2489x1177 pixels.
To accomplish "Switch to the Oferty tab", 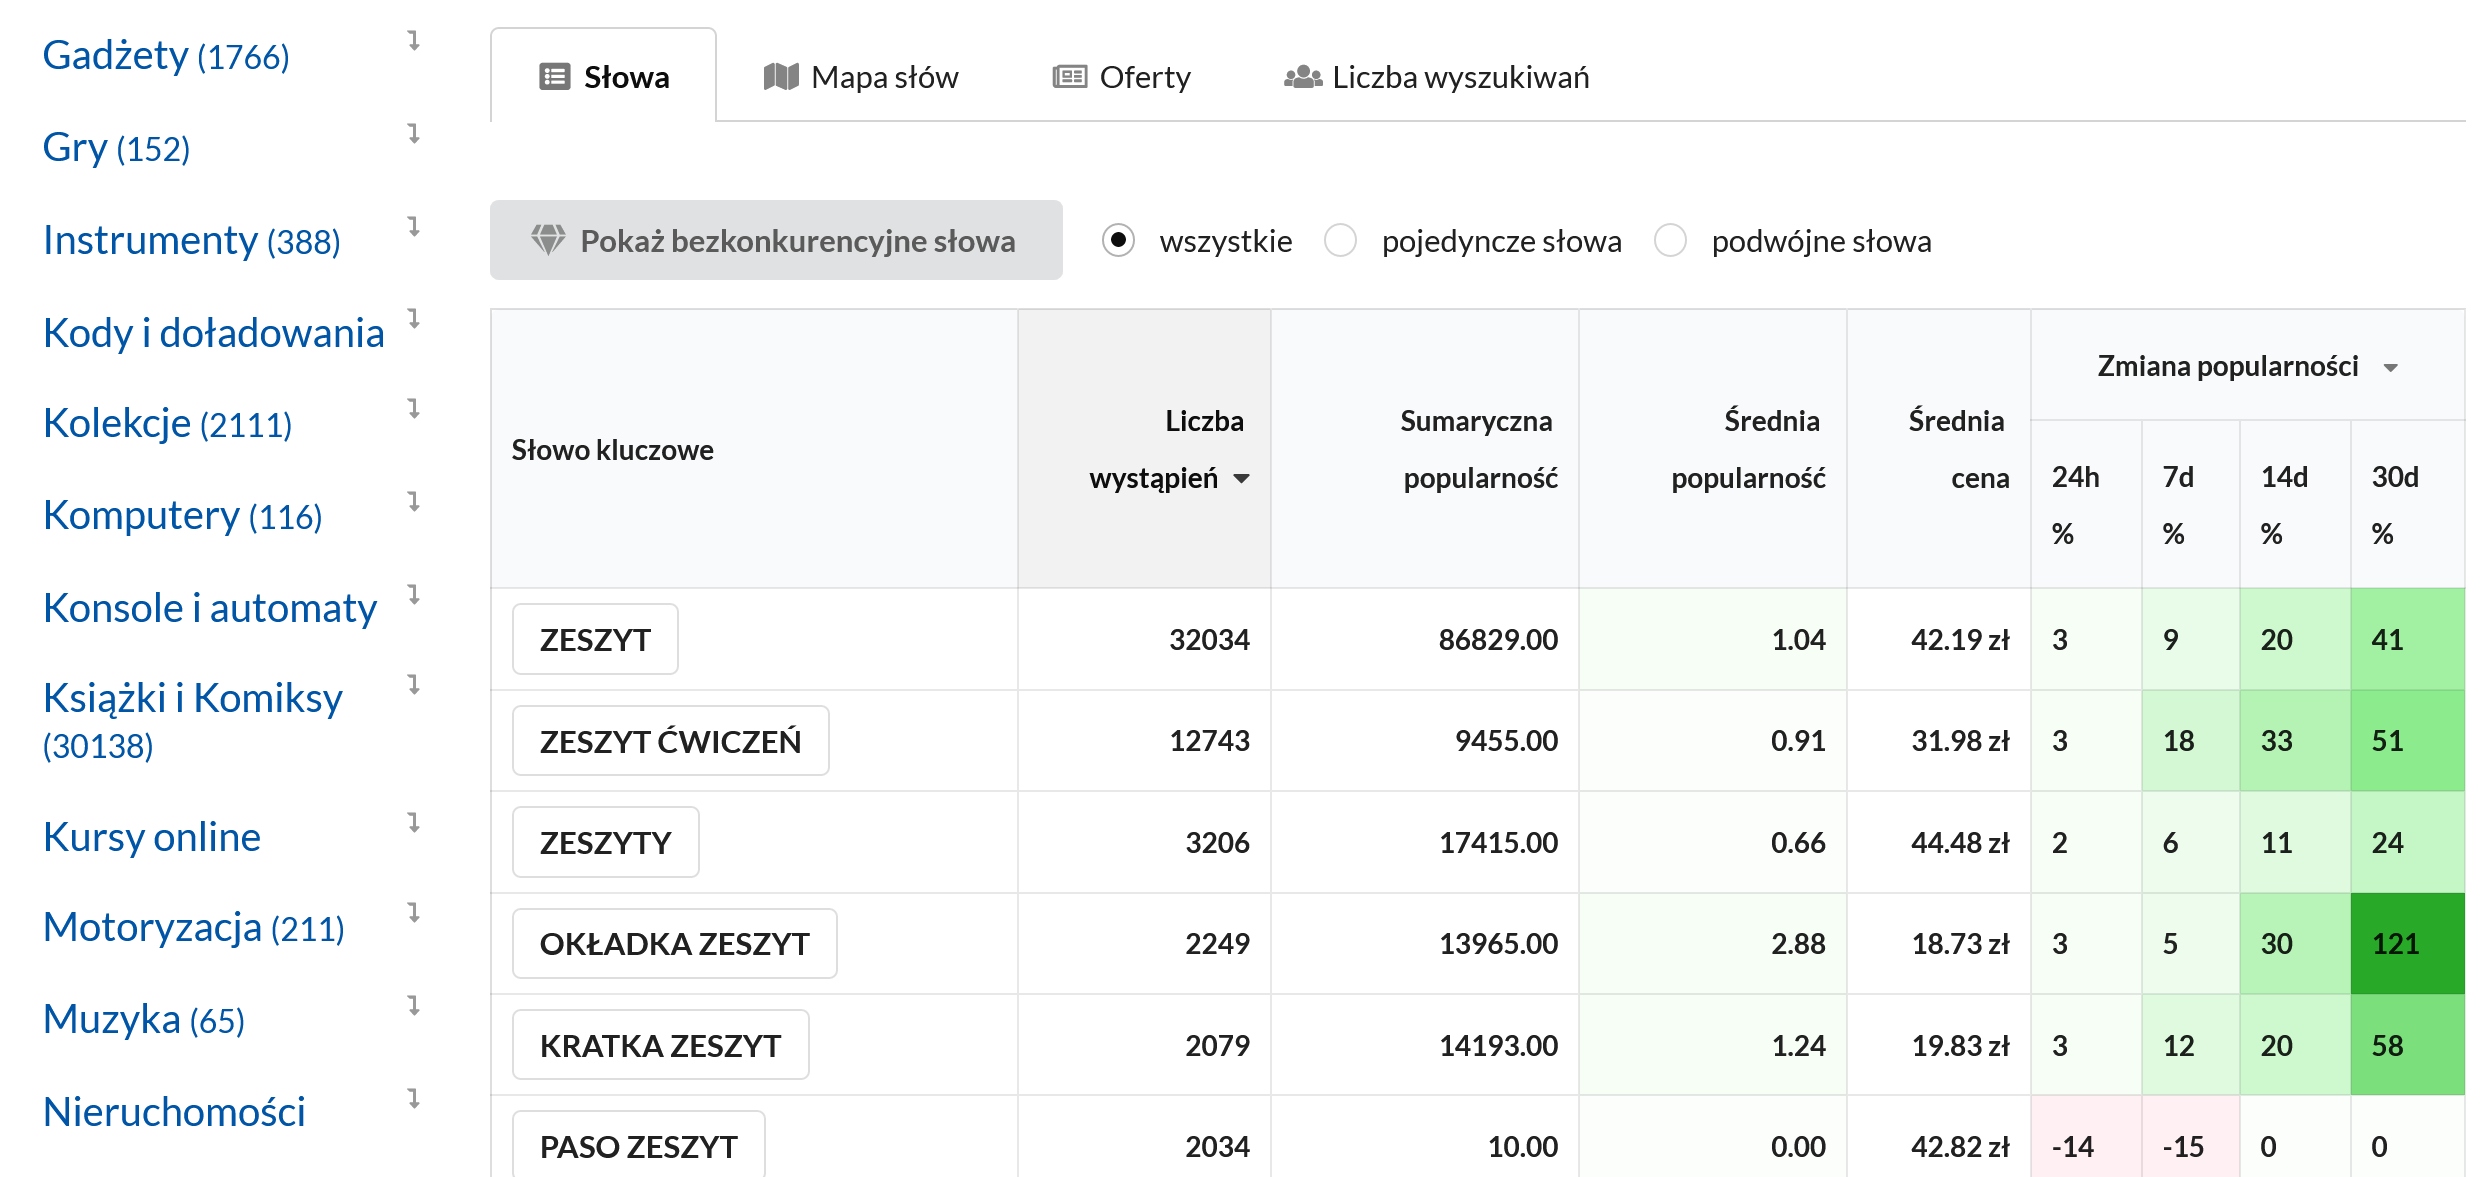I will 1122,77.
